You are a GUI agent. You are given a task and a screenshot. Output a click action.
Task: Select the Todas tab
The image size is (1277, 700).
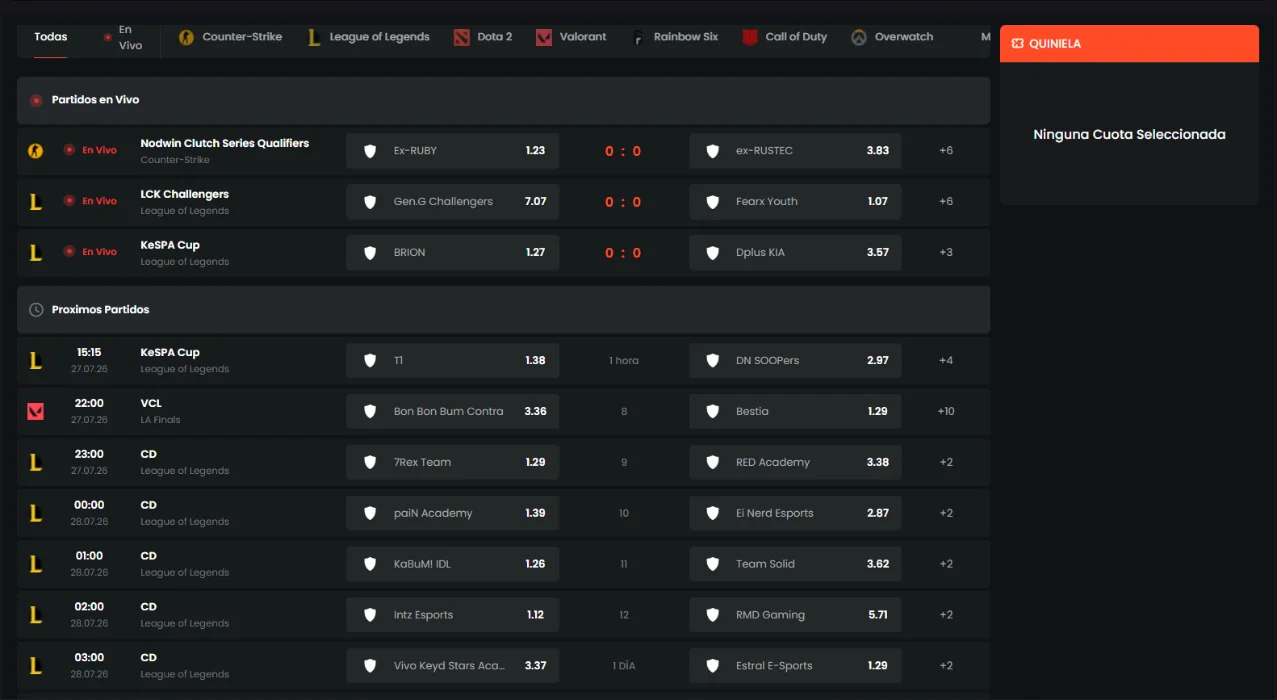pos(51,37)
